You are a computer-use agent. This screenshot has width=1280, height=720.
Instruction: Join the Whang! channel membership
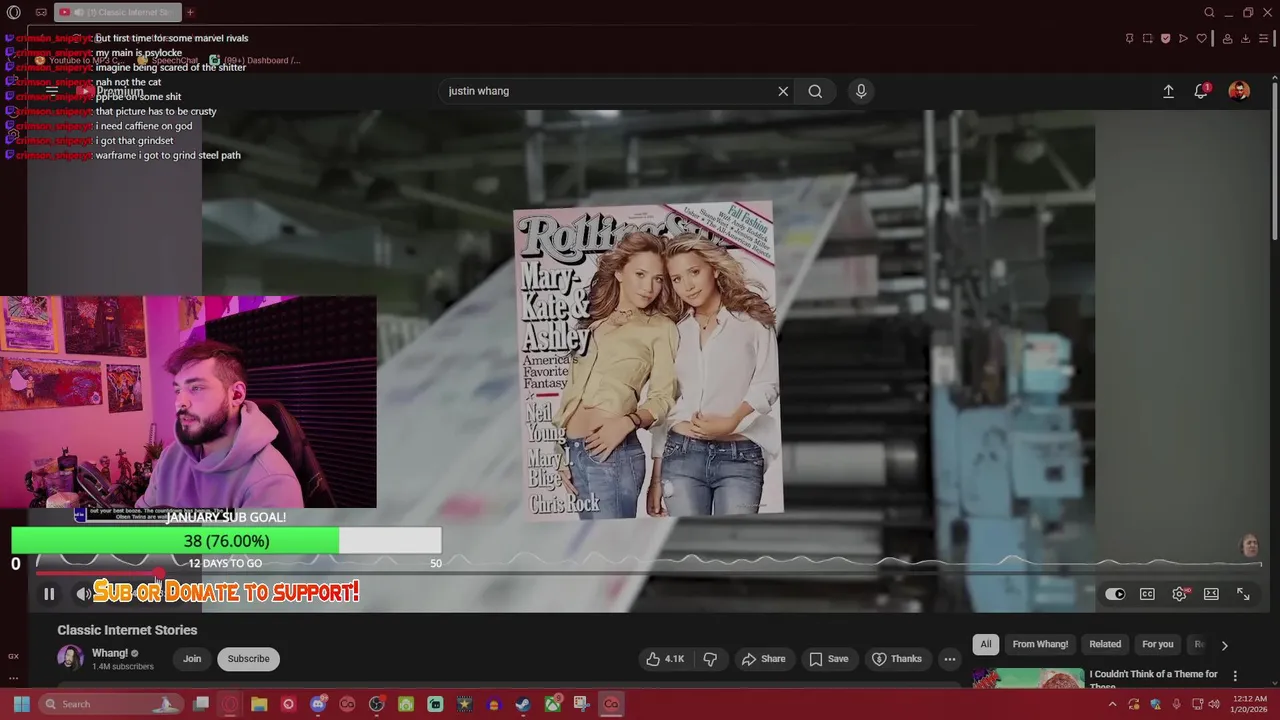[192, 659]
